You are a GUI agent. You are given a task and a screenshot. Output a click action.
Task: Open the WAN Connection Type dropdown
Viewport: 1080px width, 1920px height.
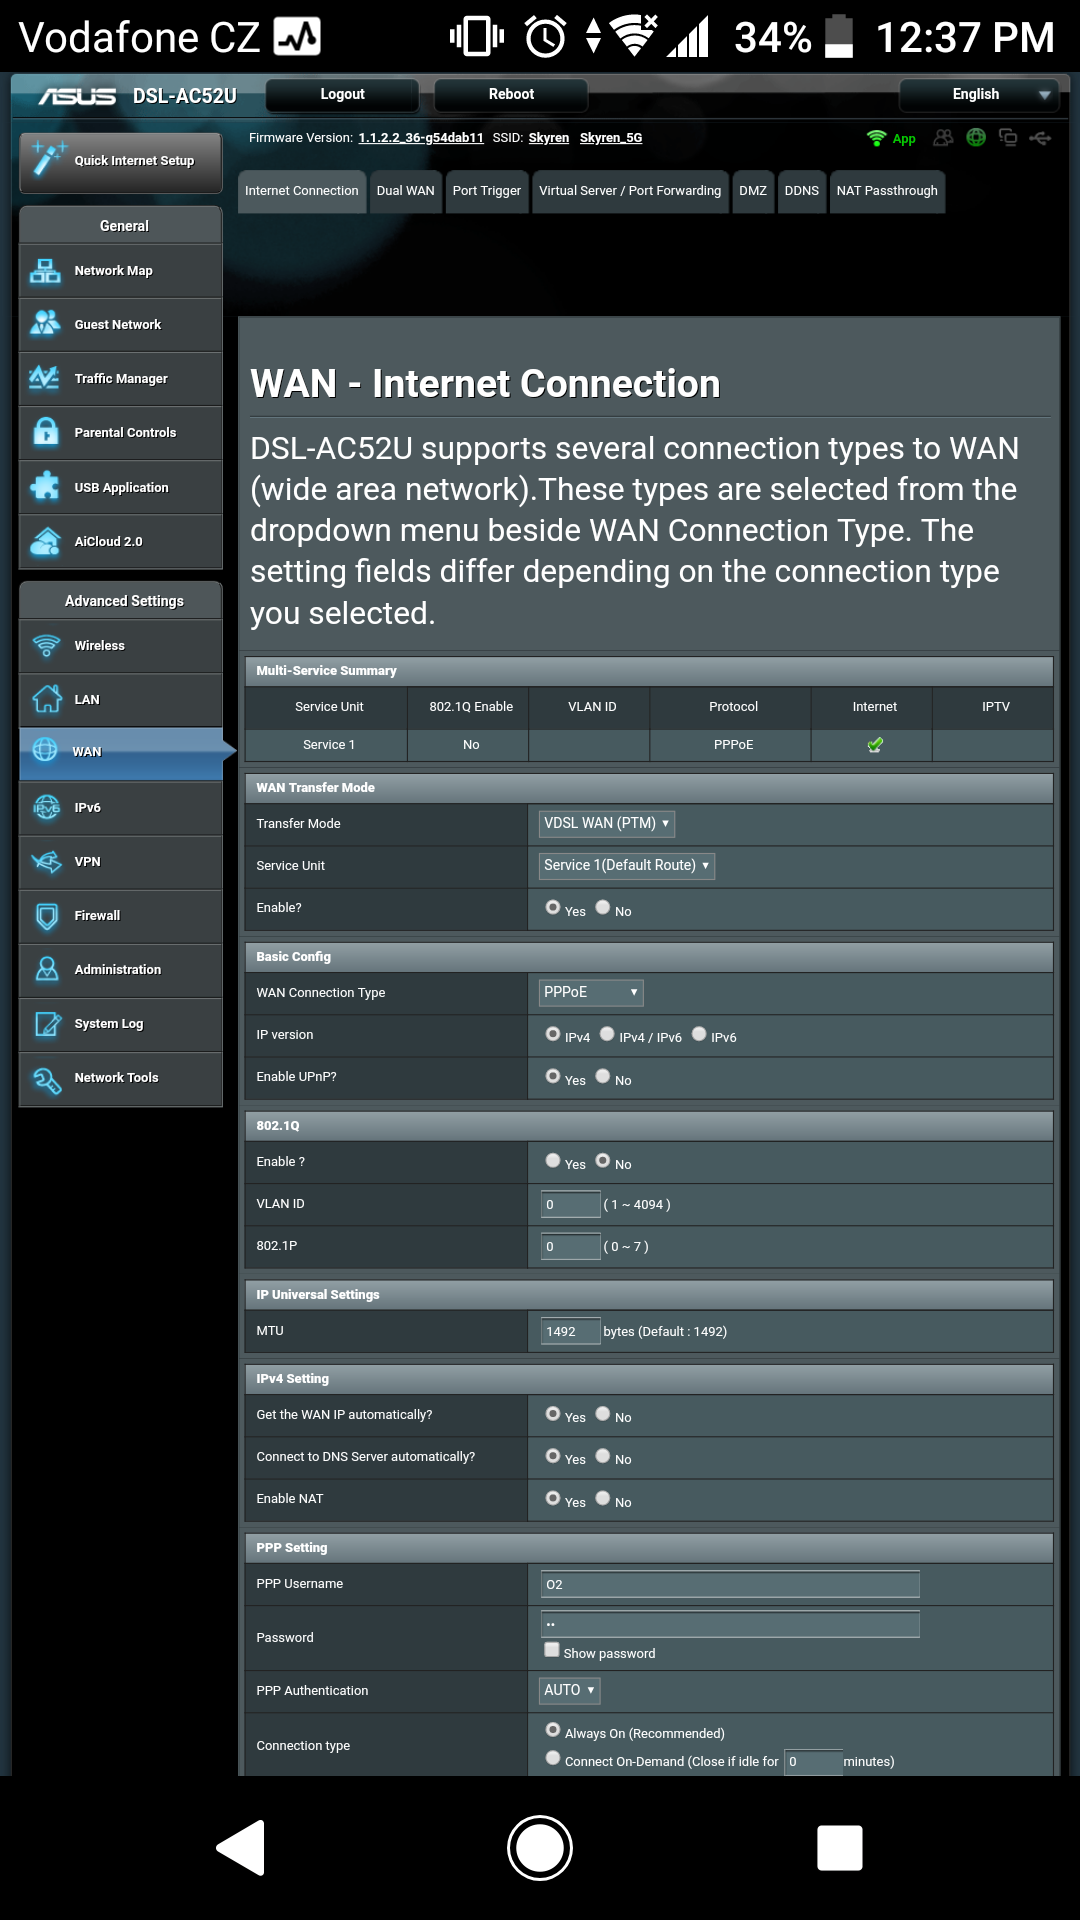point(590,992)
